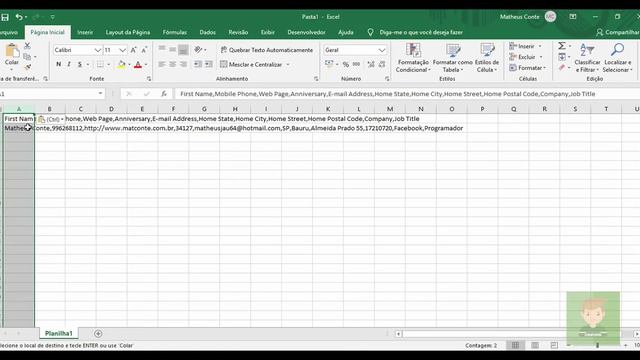Apply the red font color A

[x=138, y=64]
